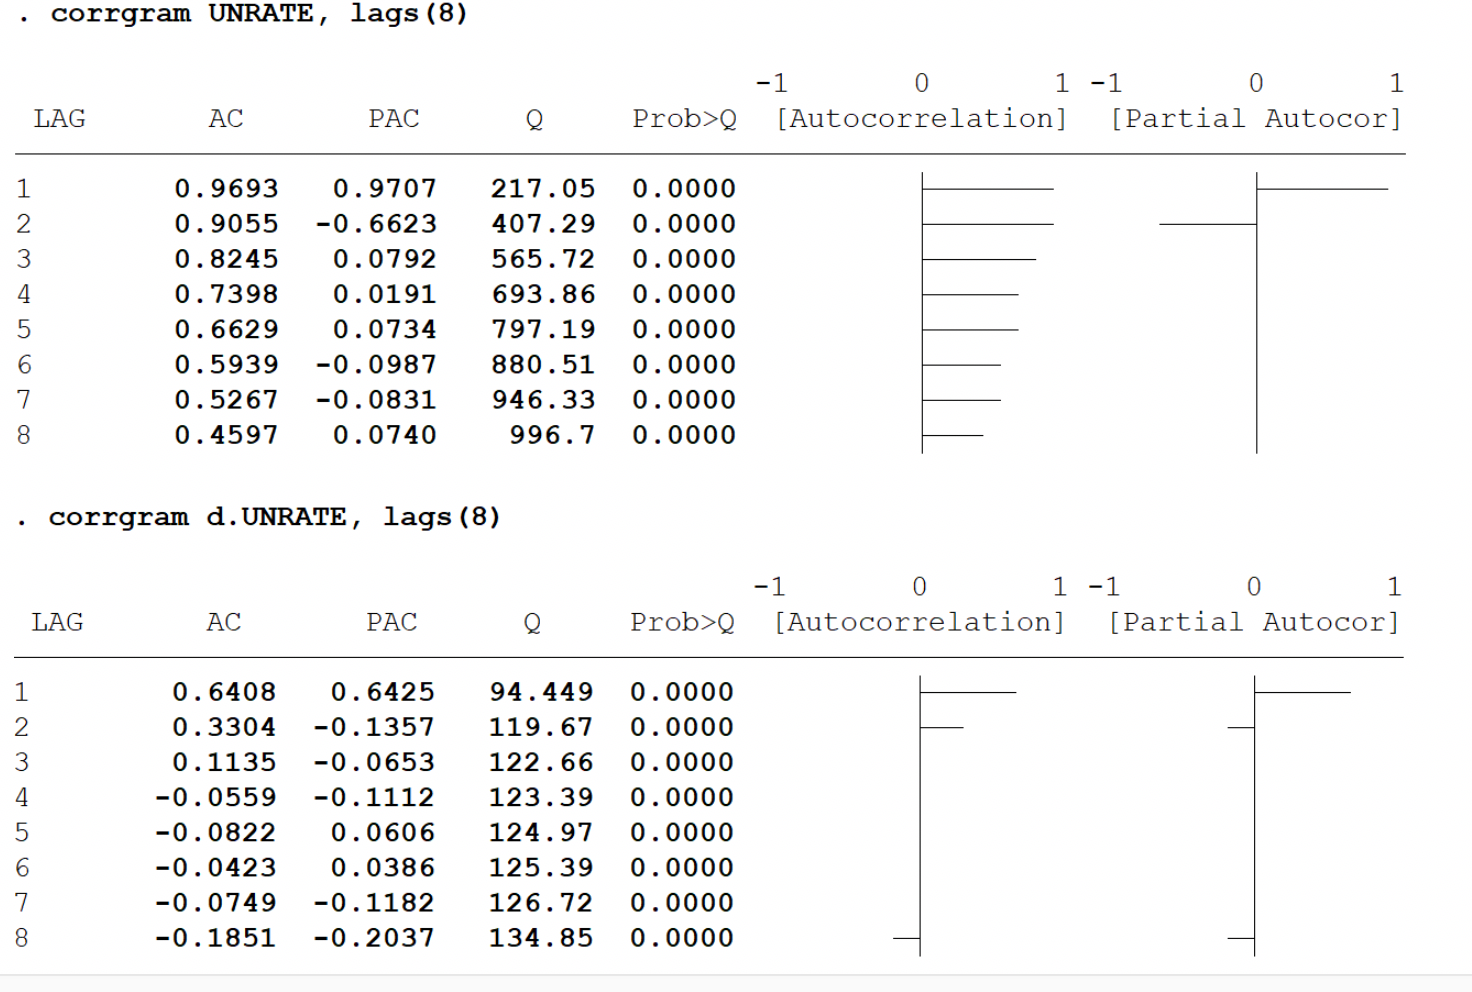Screen dimensions: 1472x992
Task: Click the Q statistic 94.449
Action: coord(541,692)
